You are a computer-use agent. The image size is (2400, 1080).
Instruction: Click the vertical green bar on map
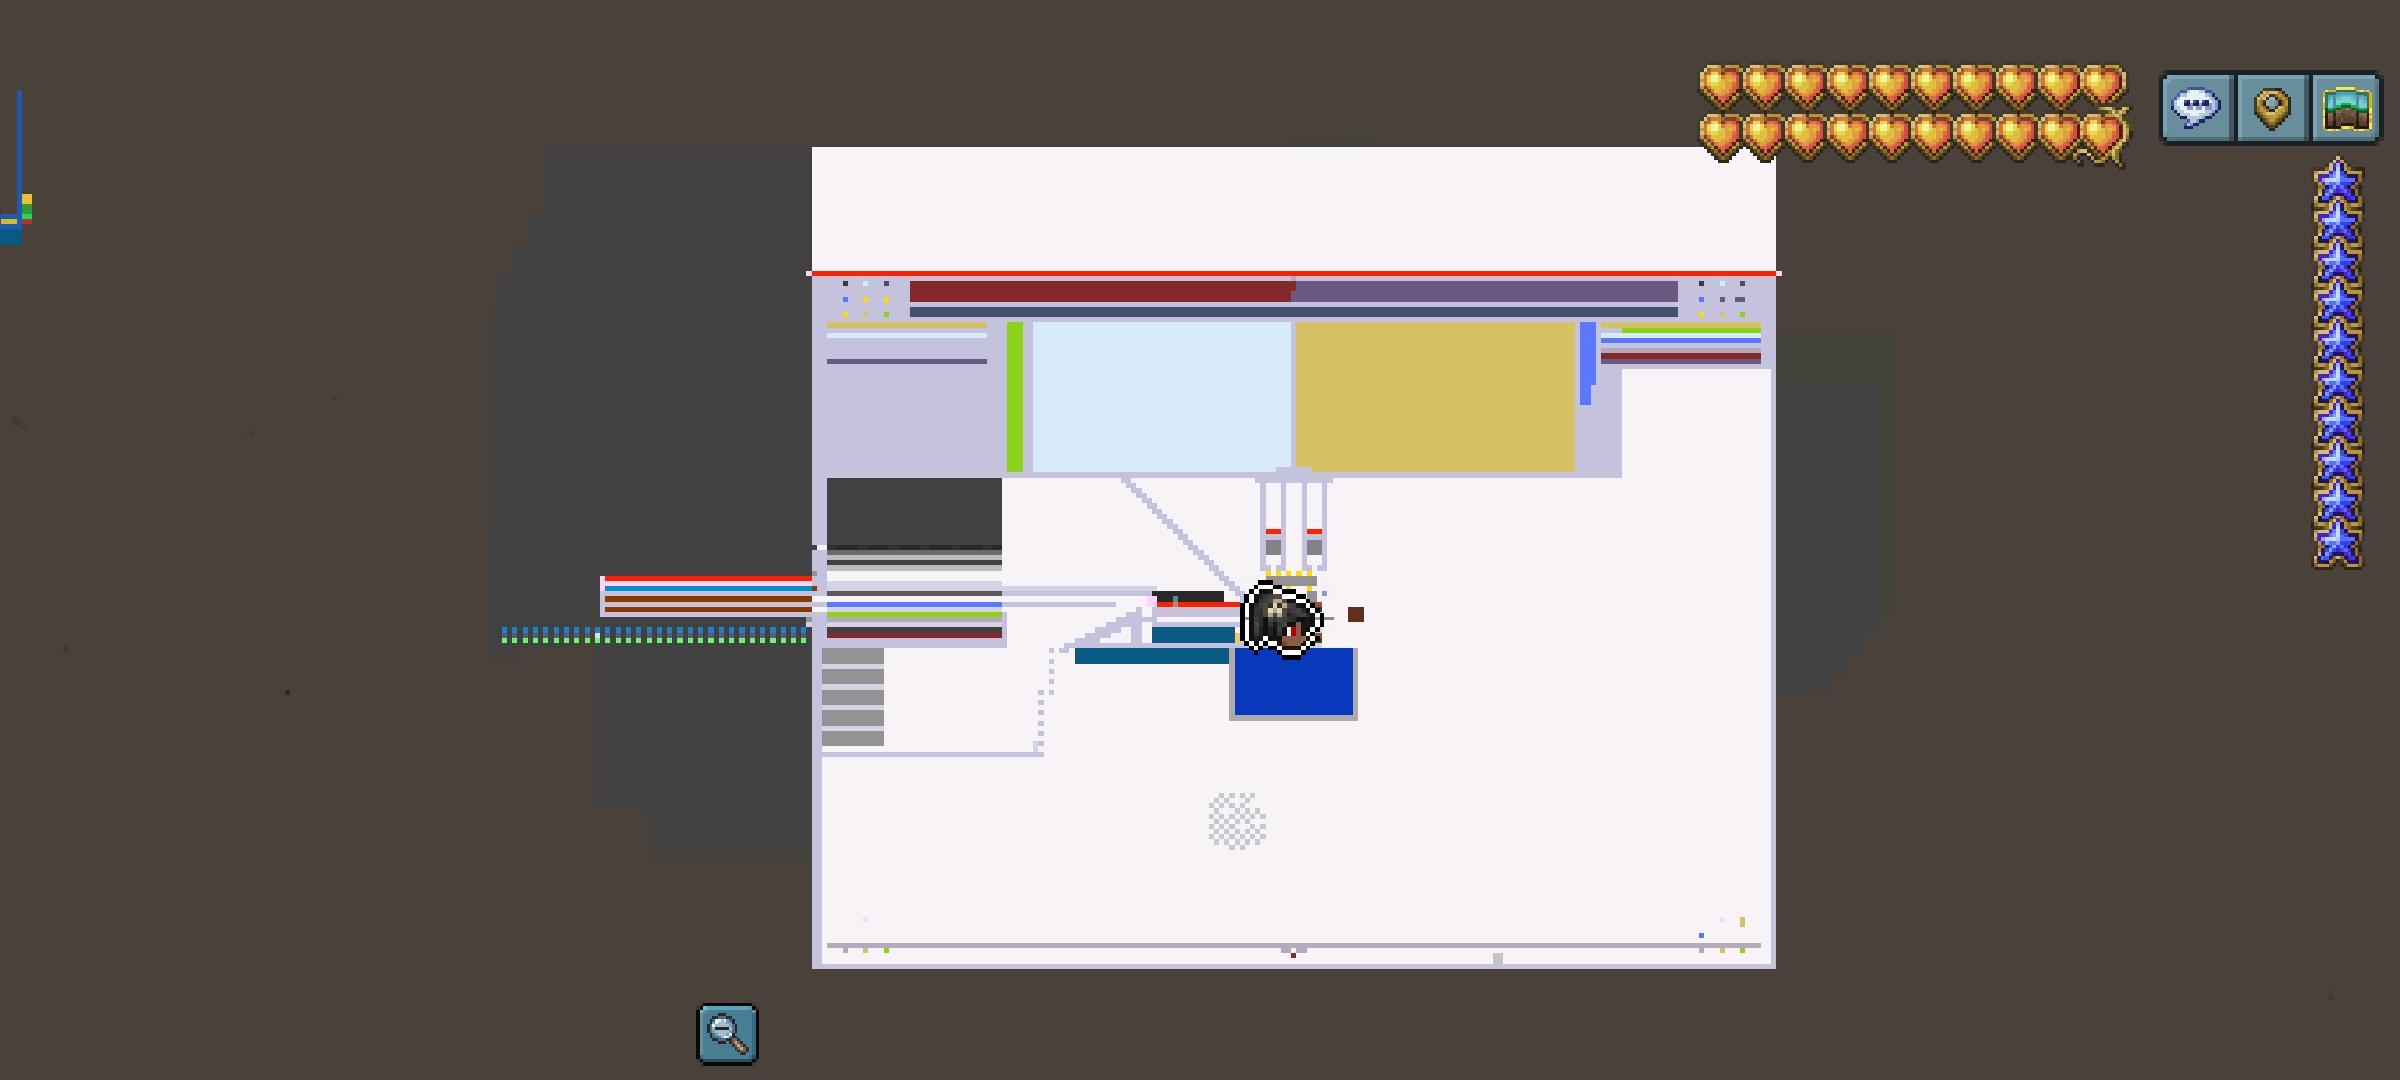[x=1015, y=396]
